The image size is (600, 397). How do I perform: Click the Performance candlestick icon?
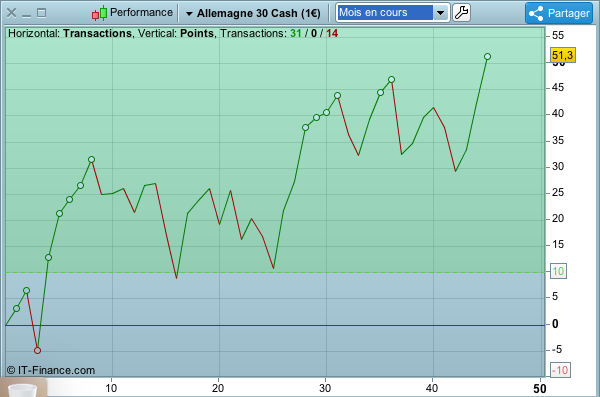(99, 13)
